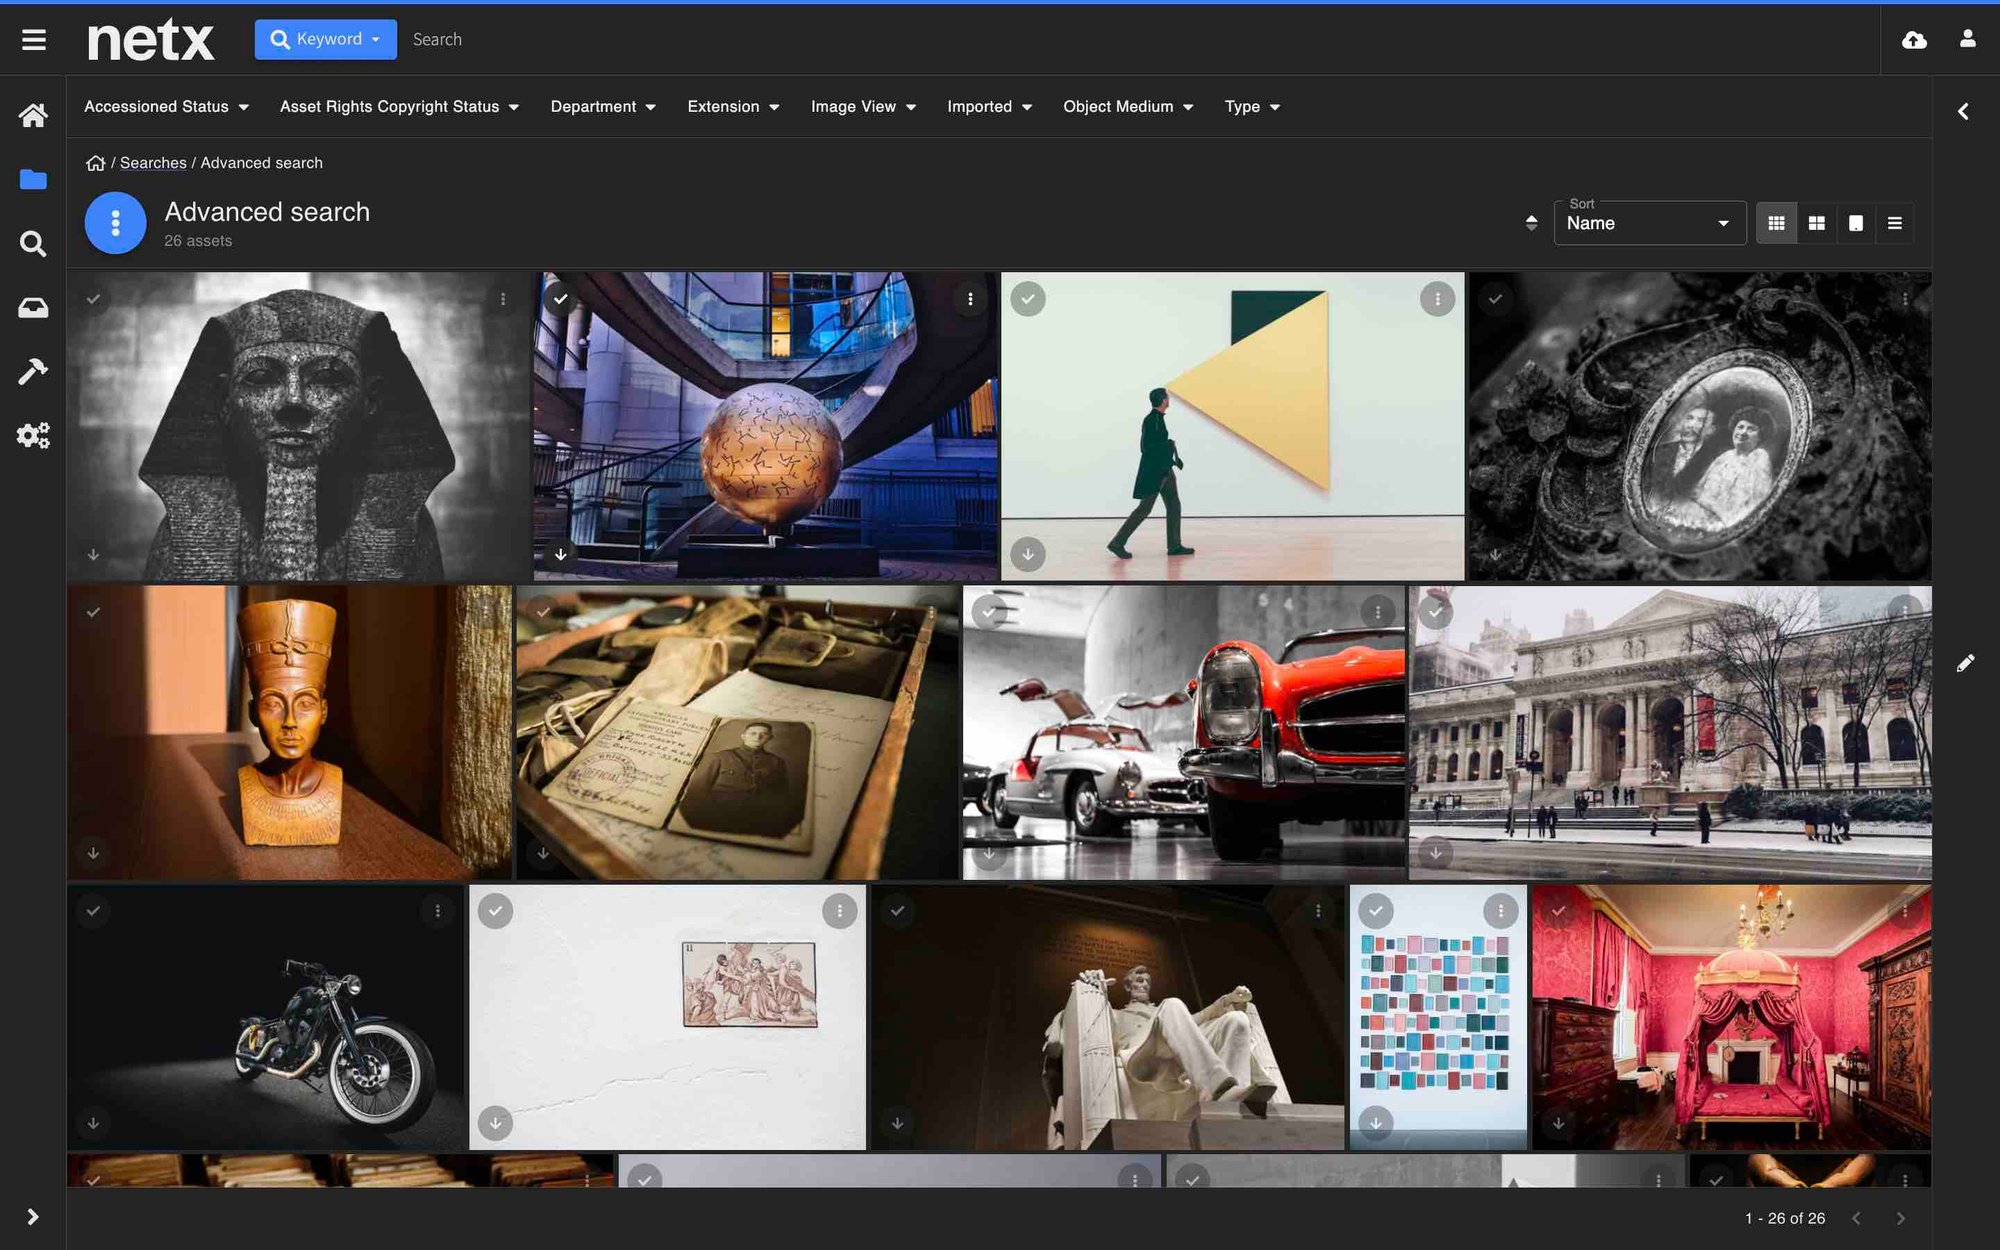Viewport: 2000px width, 1250px height.
Task: Download the yellow triangle gallery image
Action: pos(1028,554)
